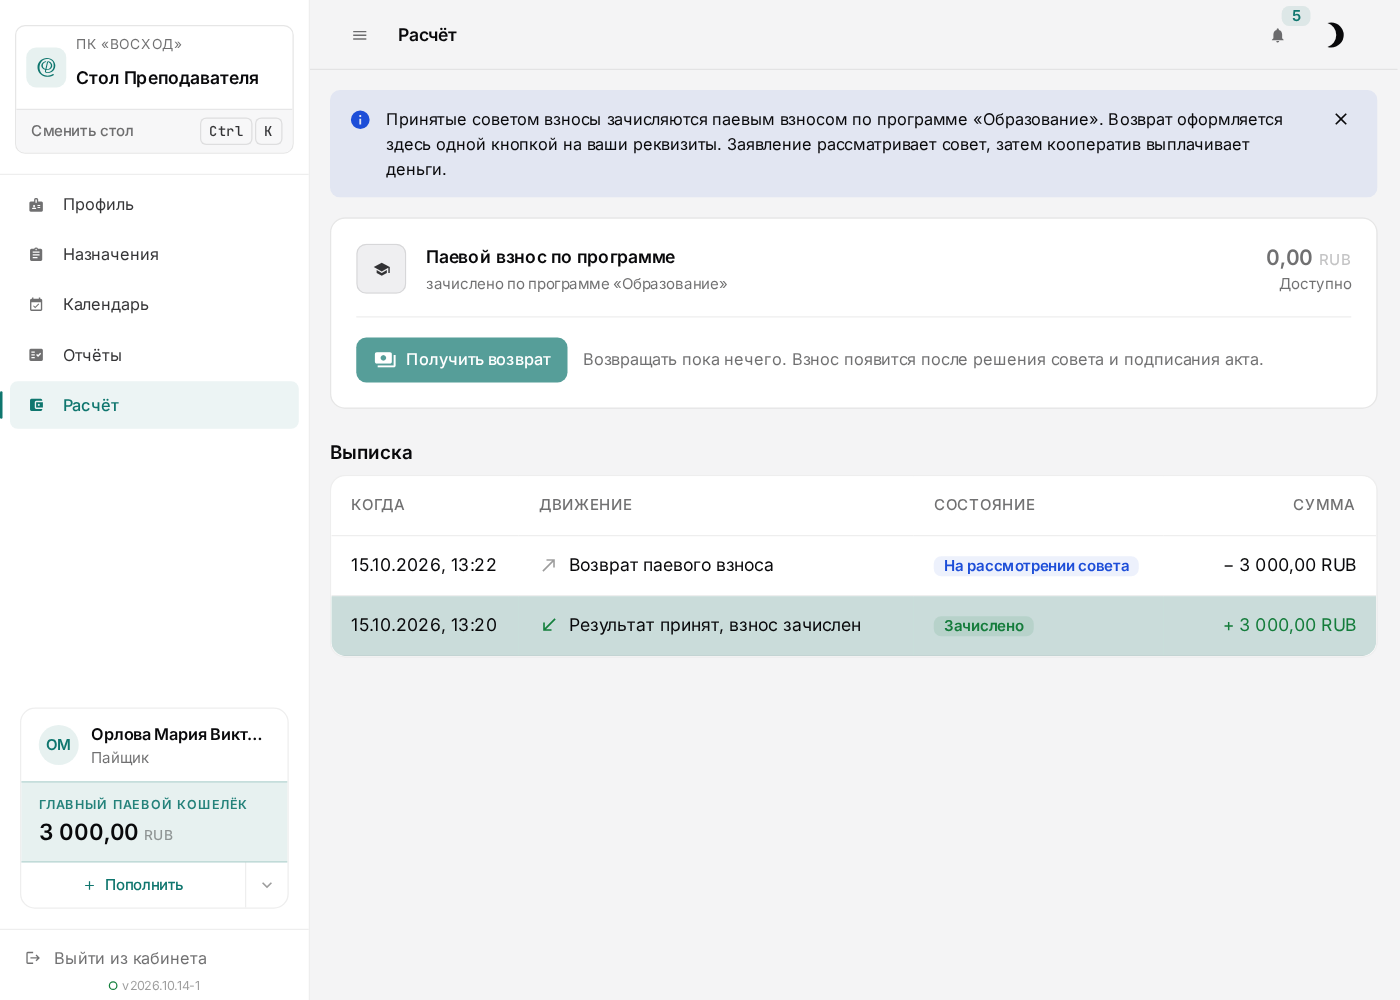Open the hamburger sidebar menu

(360, 35)
